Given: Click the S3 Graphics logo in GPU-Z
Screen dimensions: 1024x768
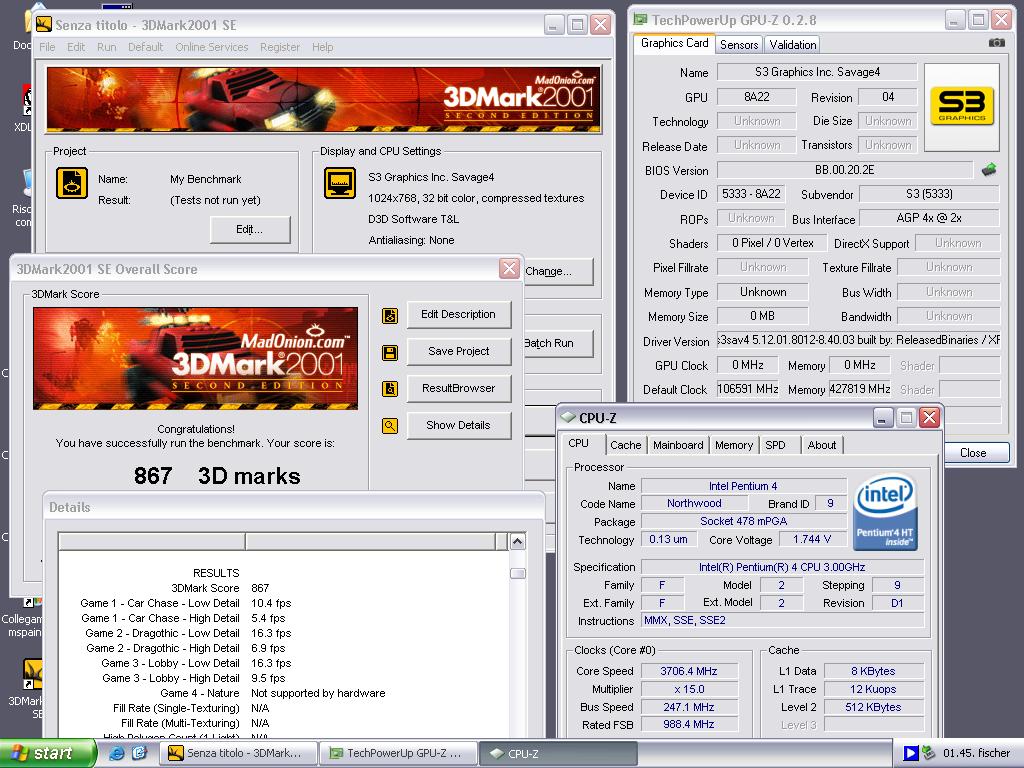Looking at the screenshot, I should (x=962, y=106).
